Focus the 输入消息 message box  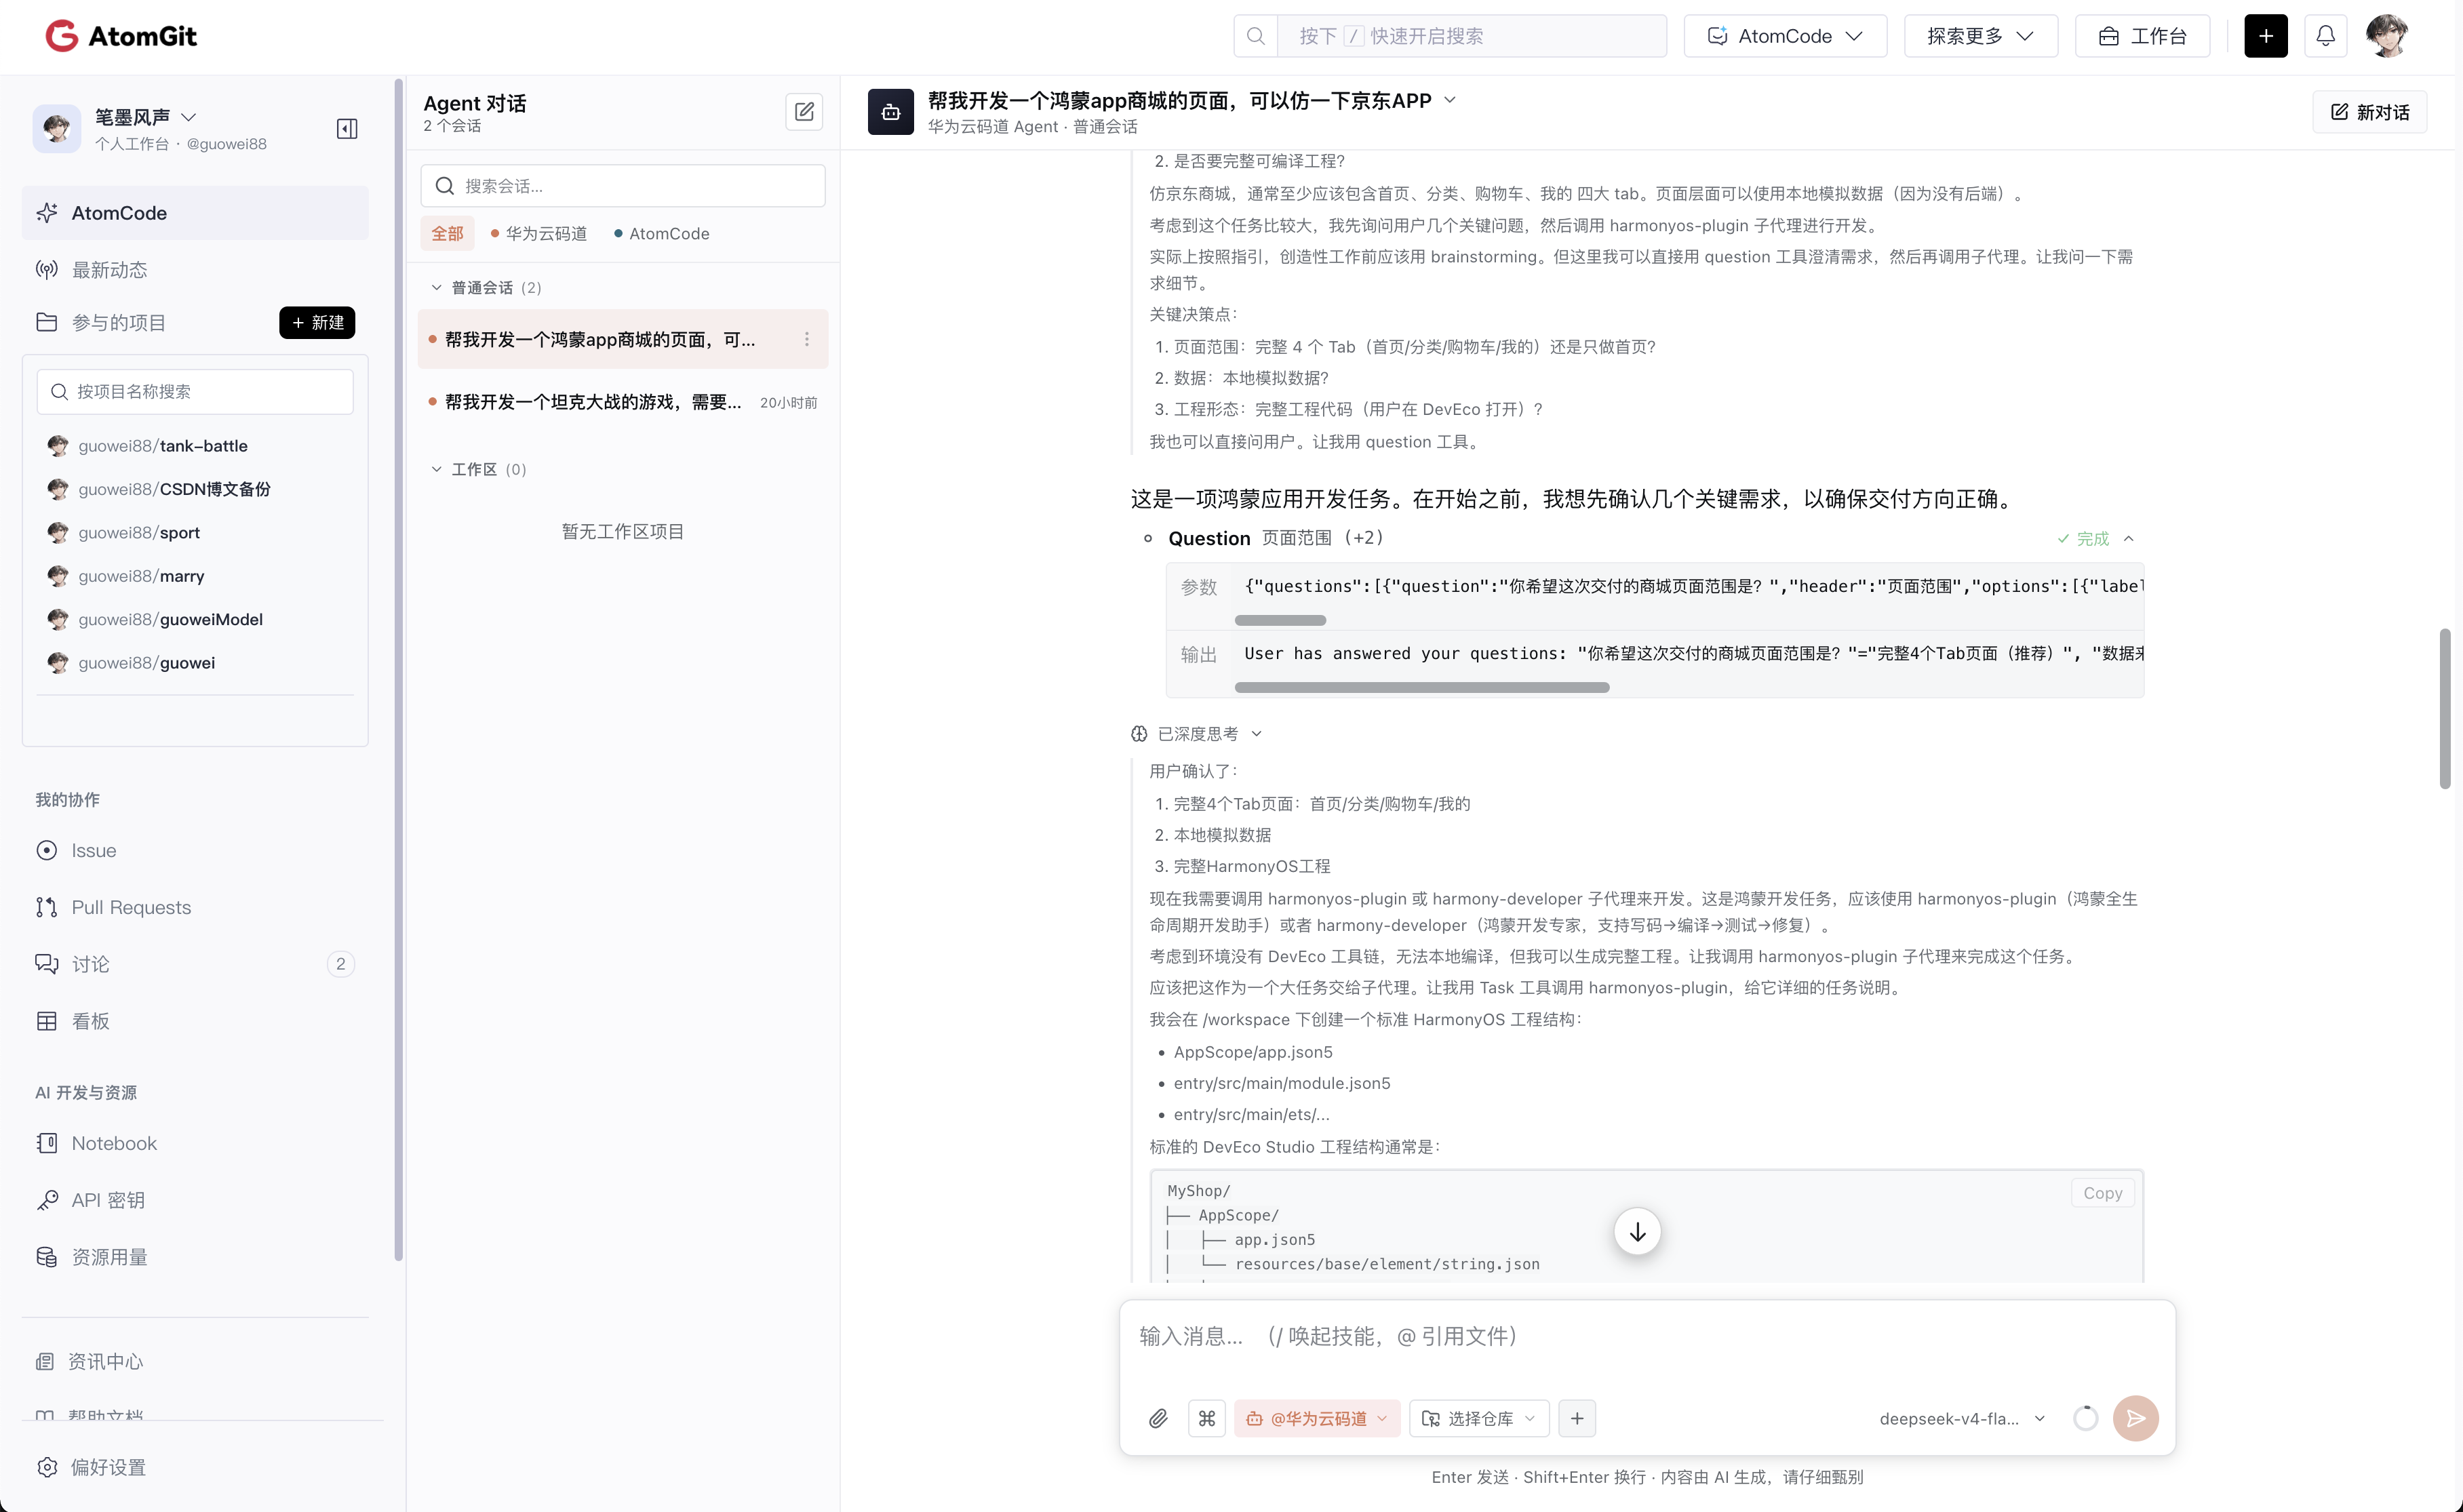click(x=1647, y=1337)
